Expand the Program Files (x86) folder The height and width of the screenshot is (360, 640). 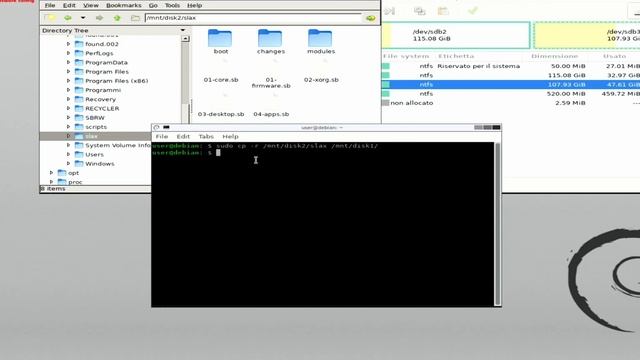pos(68,81)
